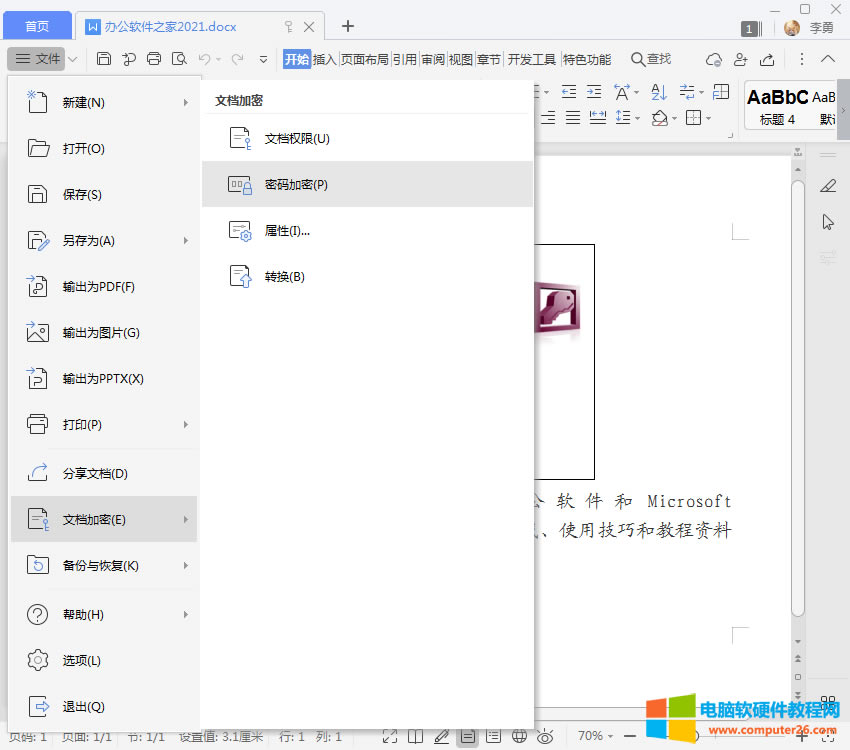Click the Export to PDF toolbar icon
850x750 pixels.
click(x=129, y=59)
